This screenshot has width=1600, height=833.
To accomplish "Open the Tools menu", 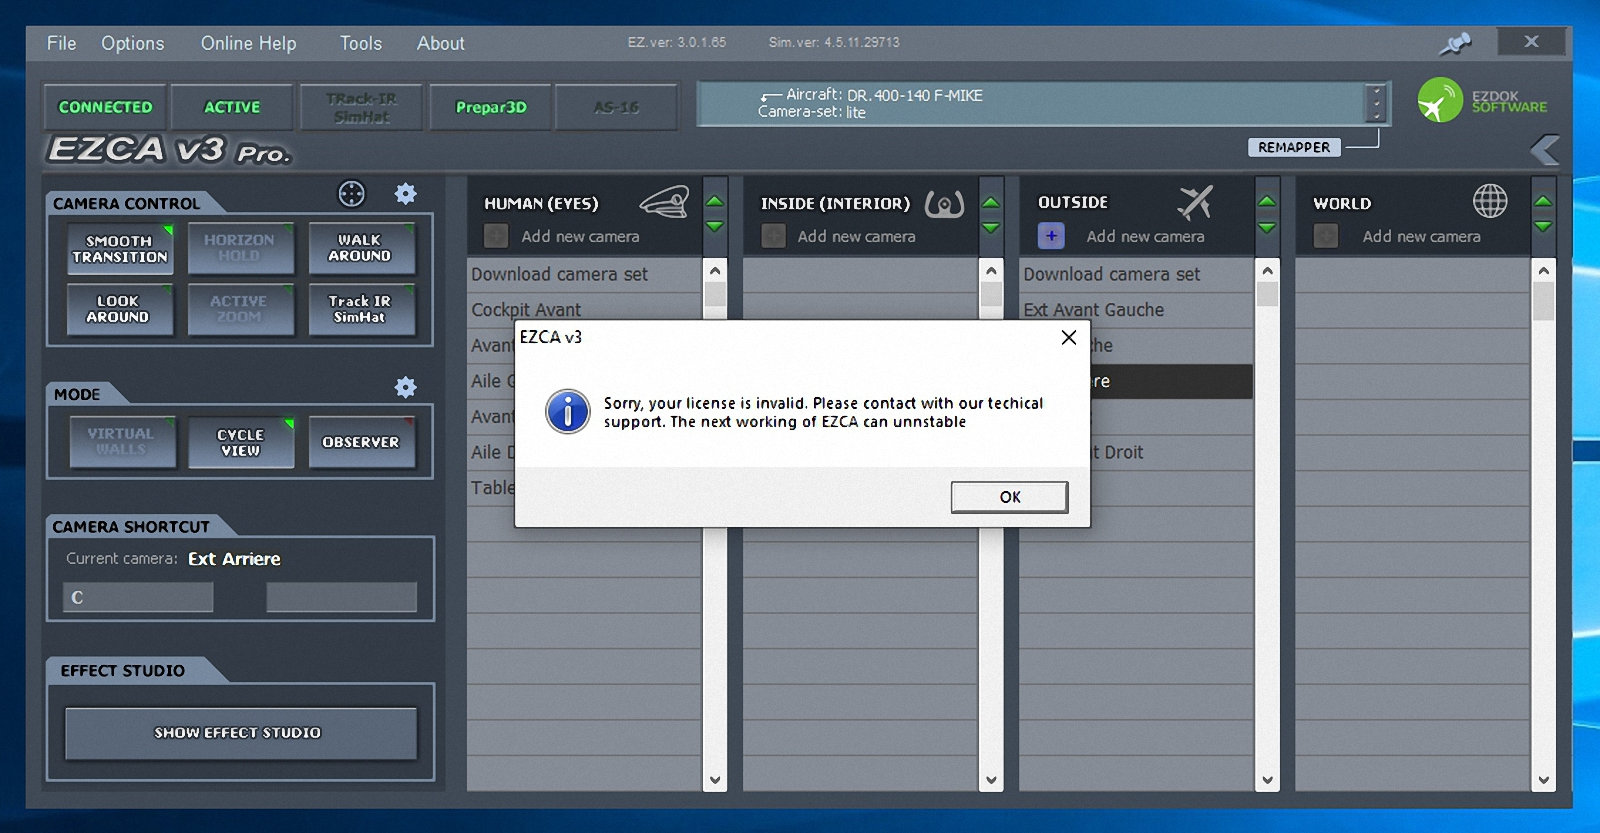I will (360, 43).
